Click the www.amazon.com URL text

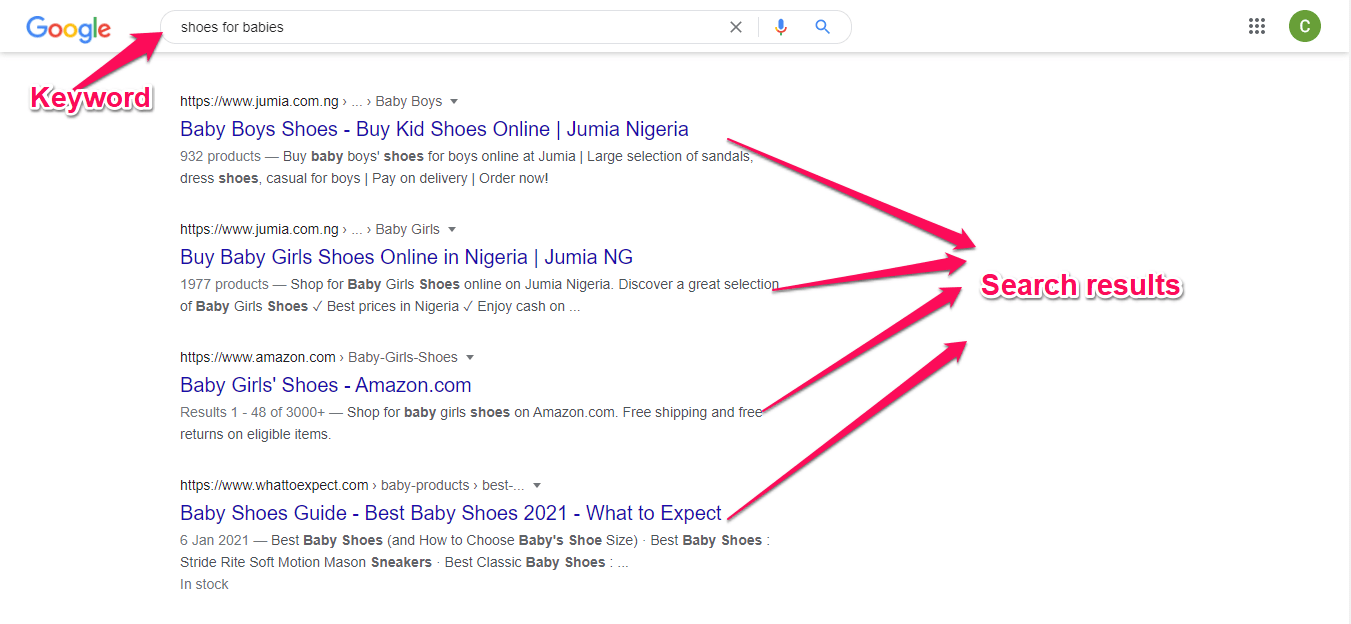257,357
